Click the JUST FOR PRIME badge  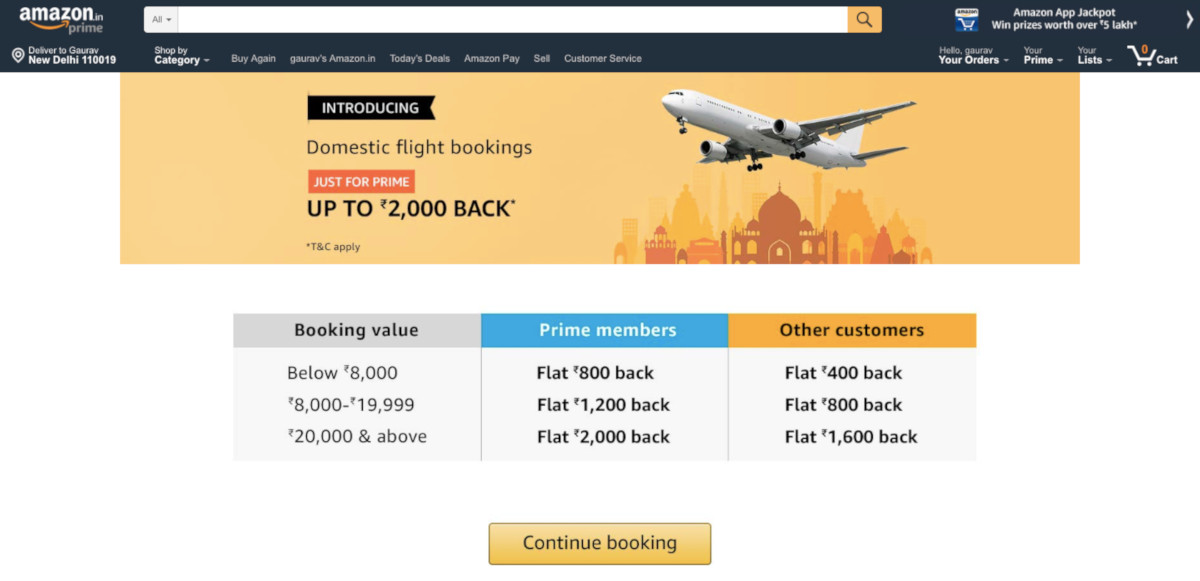pos(361,181)
